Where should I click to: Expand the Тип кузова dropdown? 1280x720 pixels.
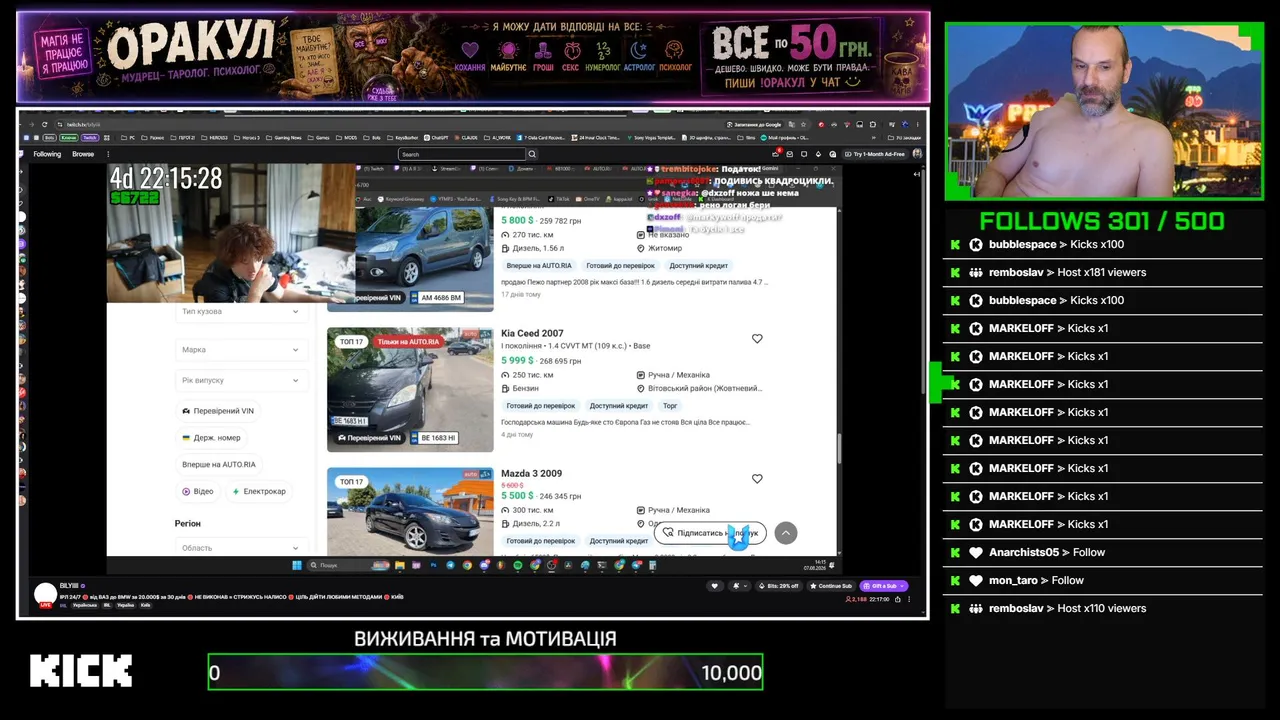coord(240,311)
